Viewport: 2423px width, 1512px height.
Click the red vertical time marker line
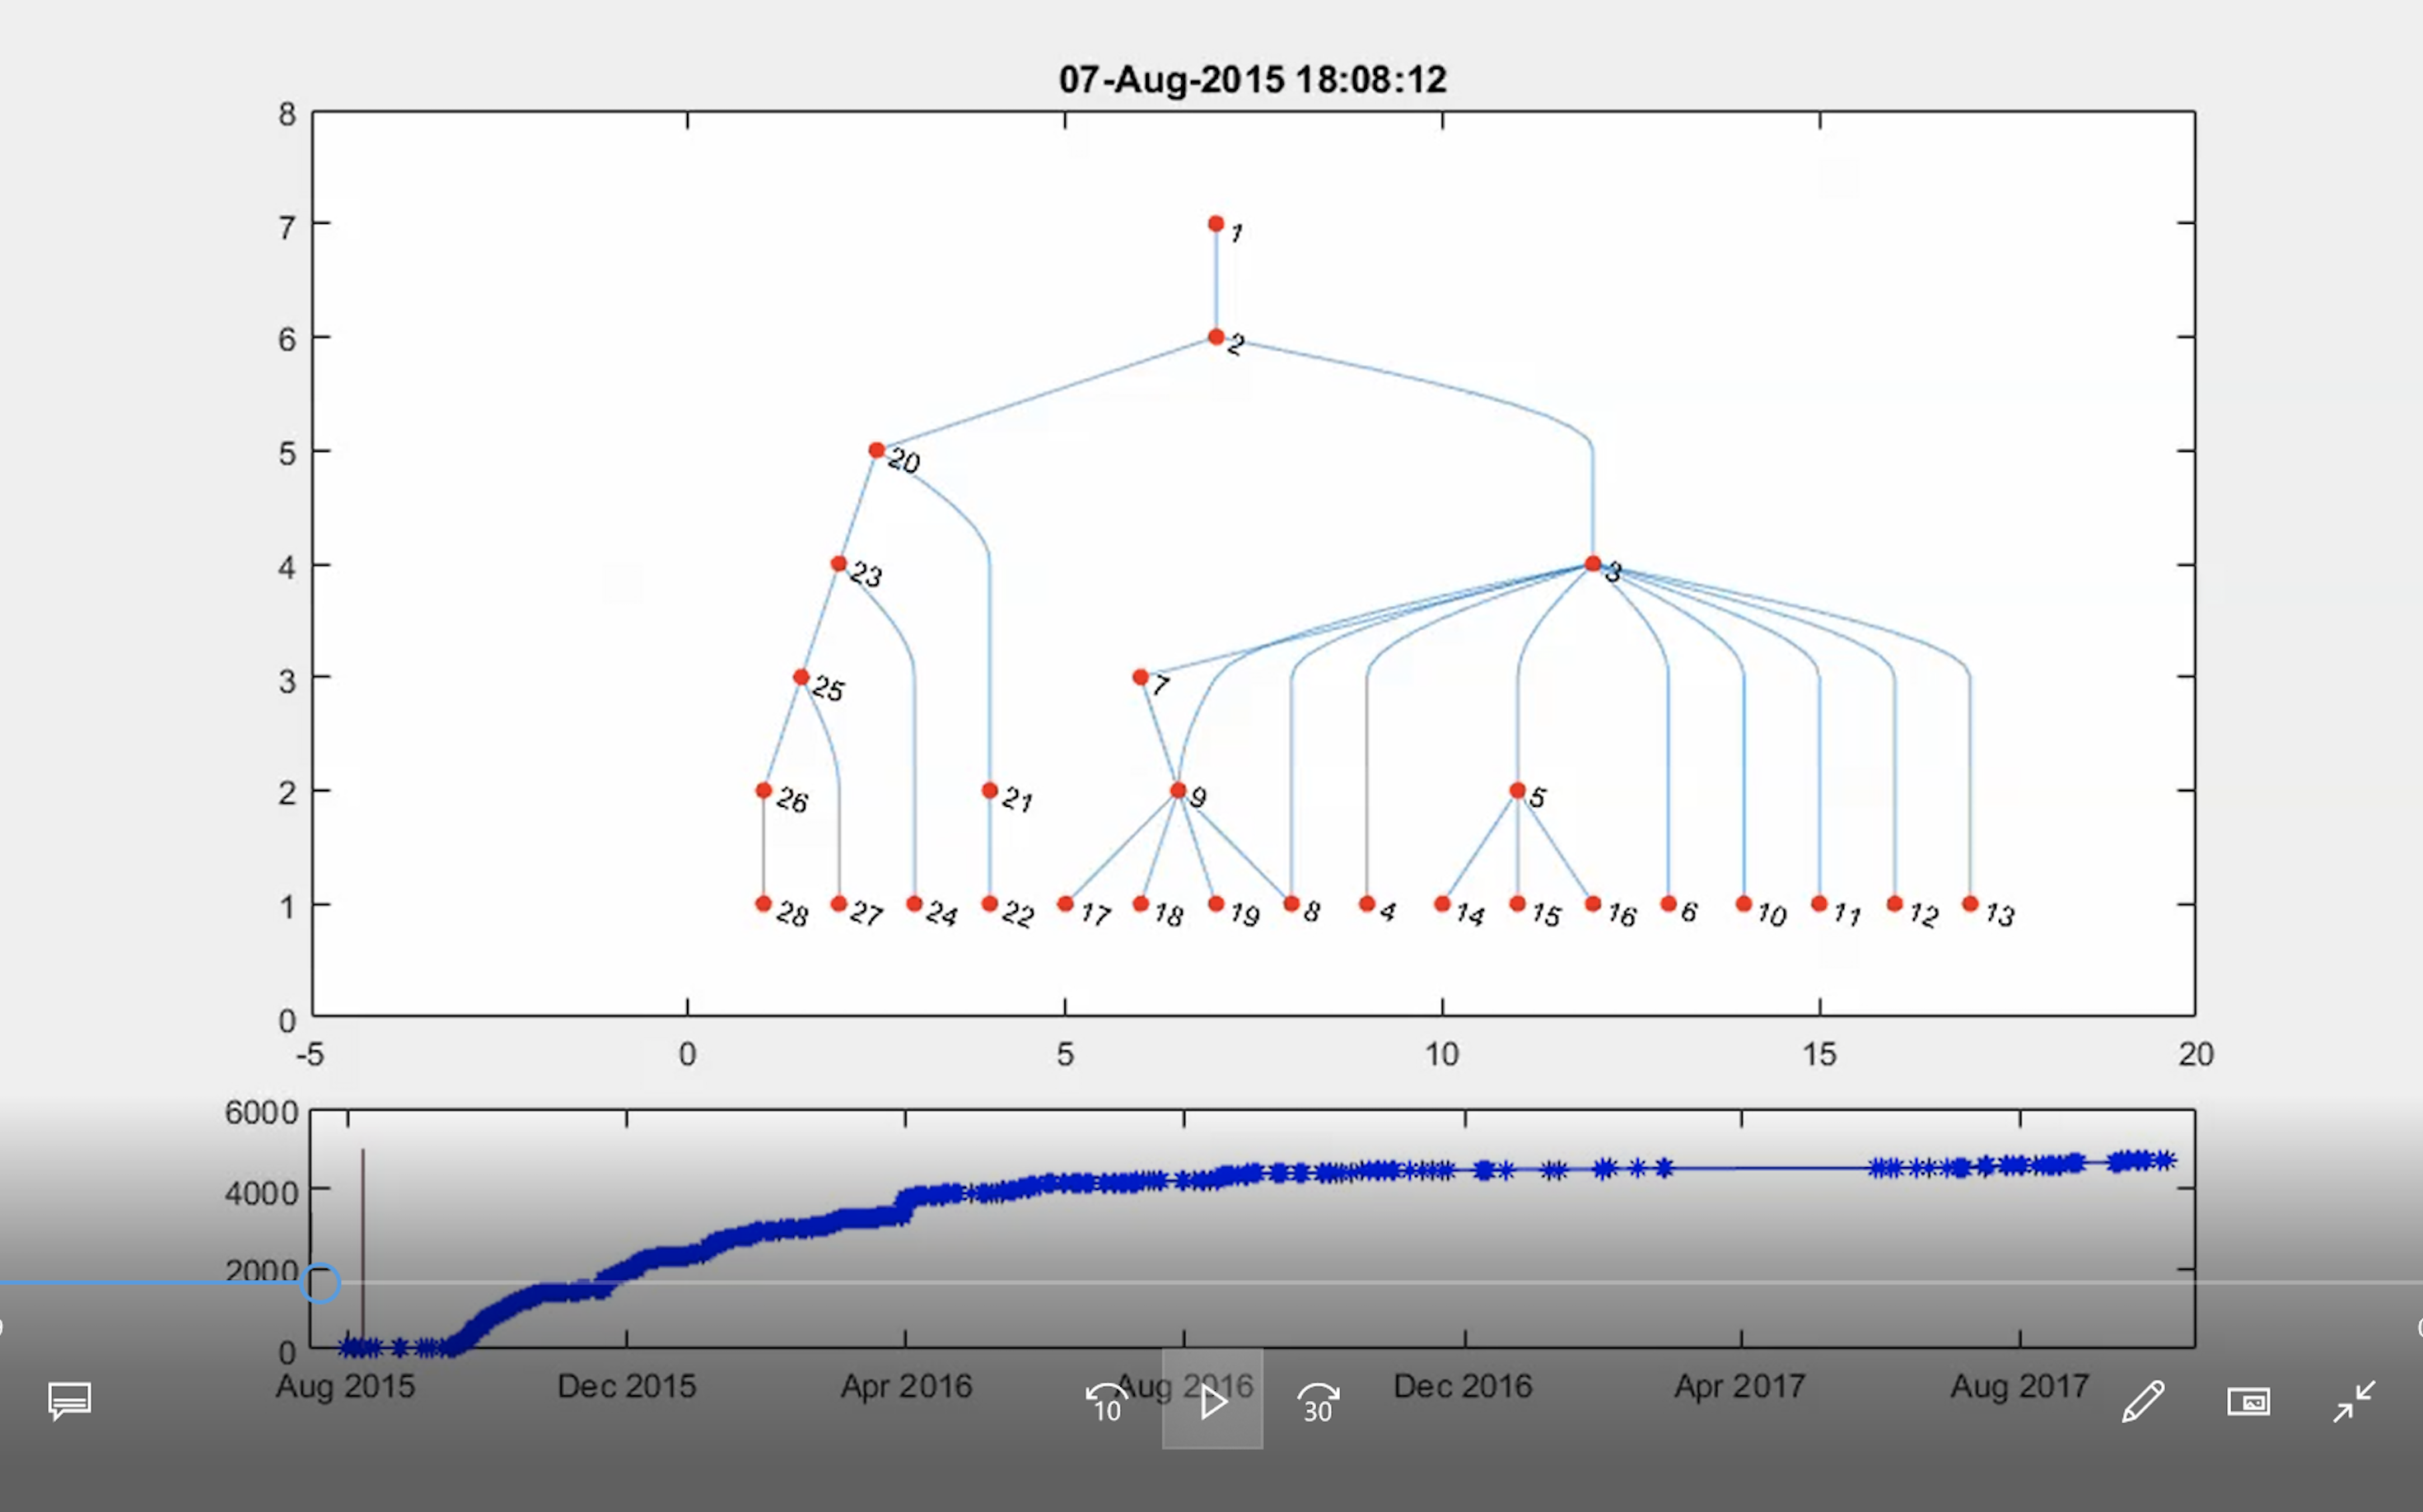pyautogui.click(x=363, y=1220)
